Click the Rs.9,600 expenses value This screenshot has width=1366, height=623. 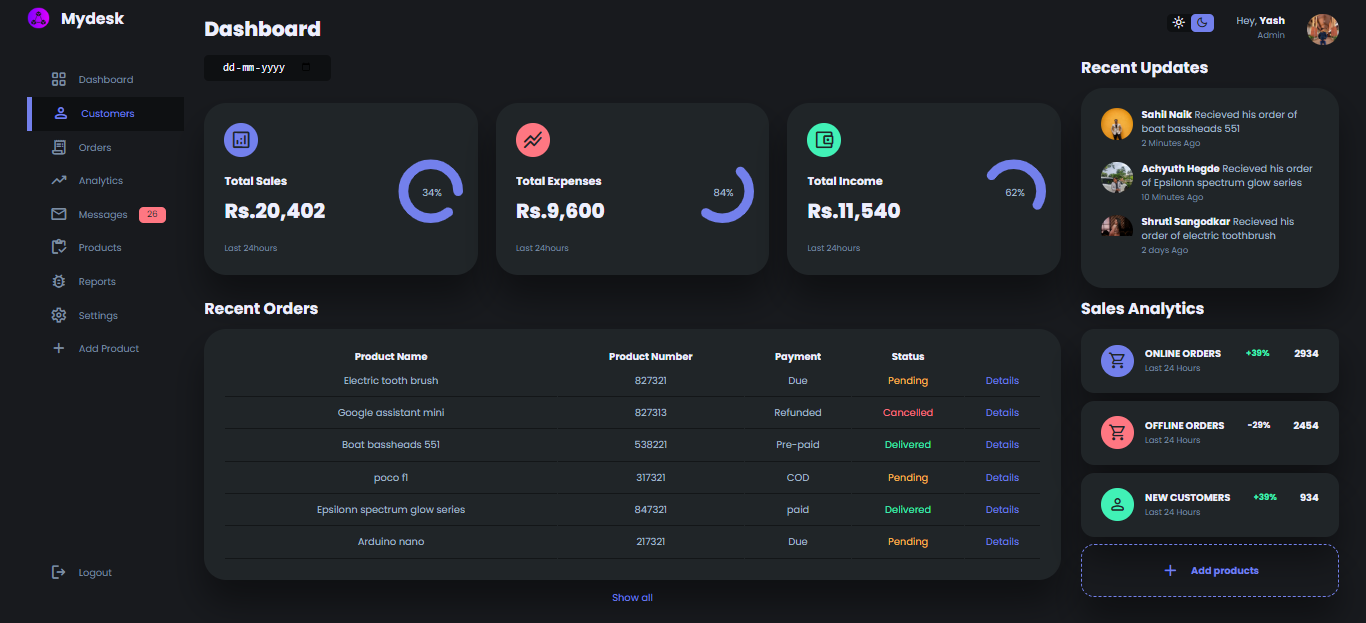point(560,211)
